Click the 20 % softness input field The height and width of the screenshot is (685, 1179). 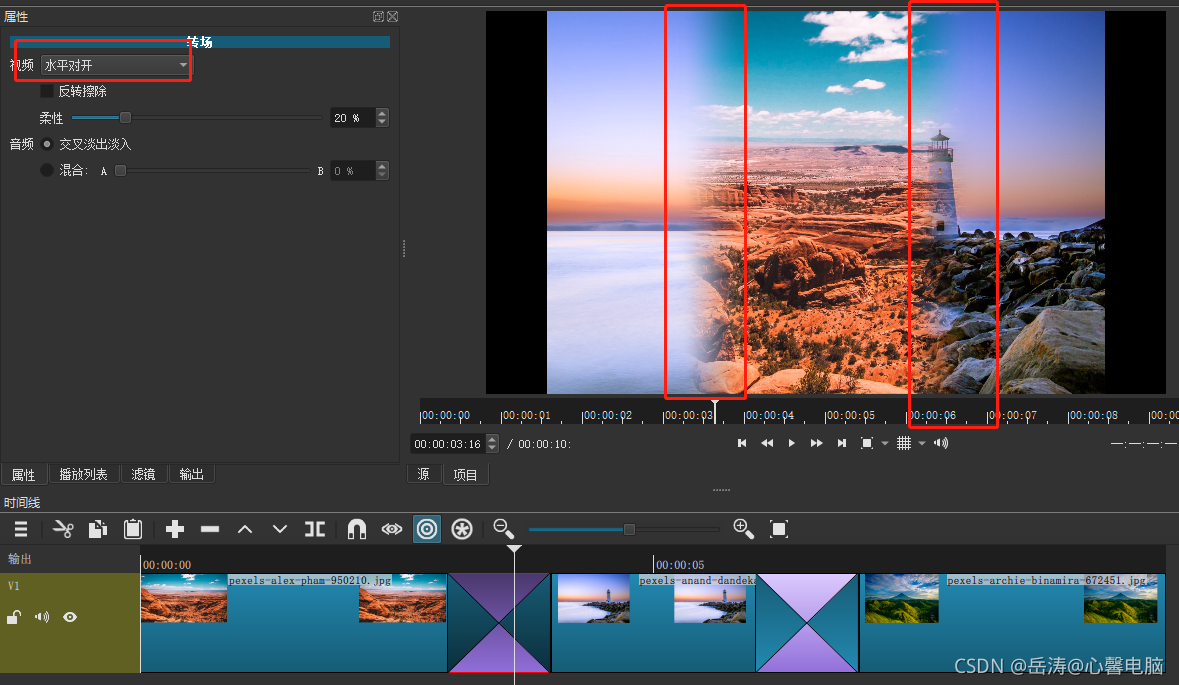[352, 118]
